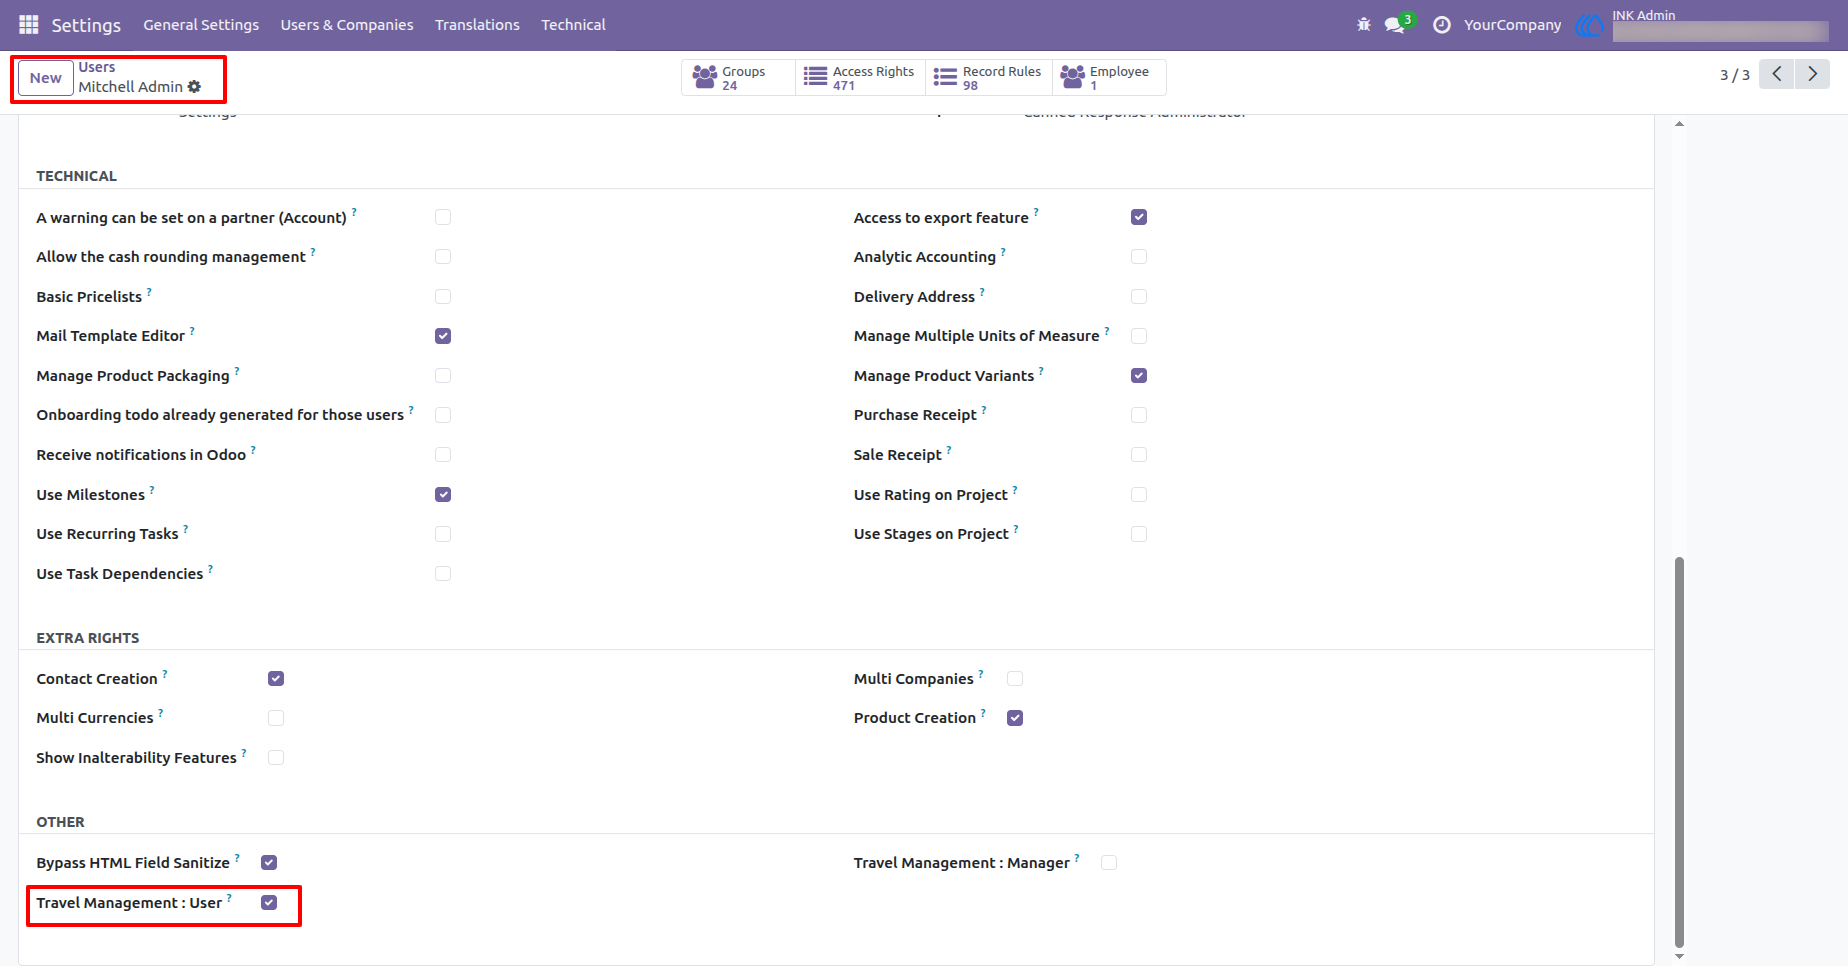Open the conversations chat icon
The image size is (1848, 966).
pos(1396,24)
